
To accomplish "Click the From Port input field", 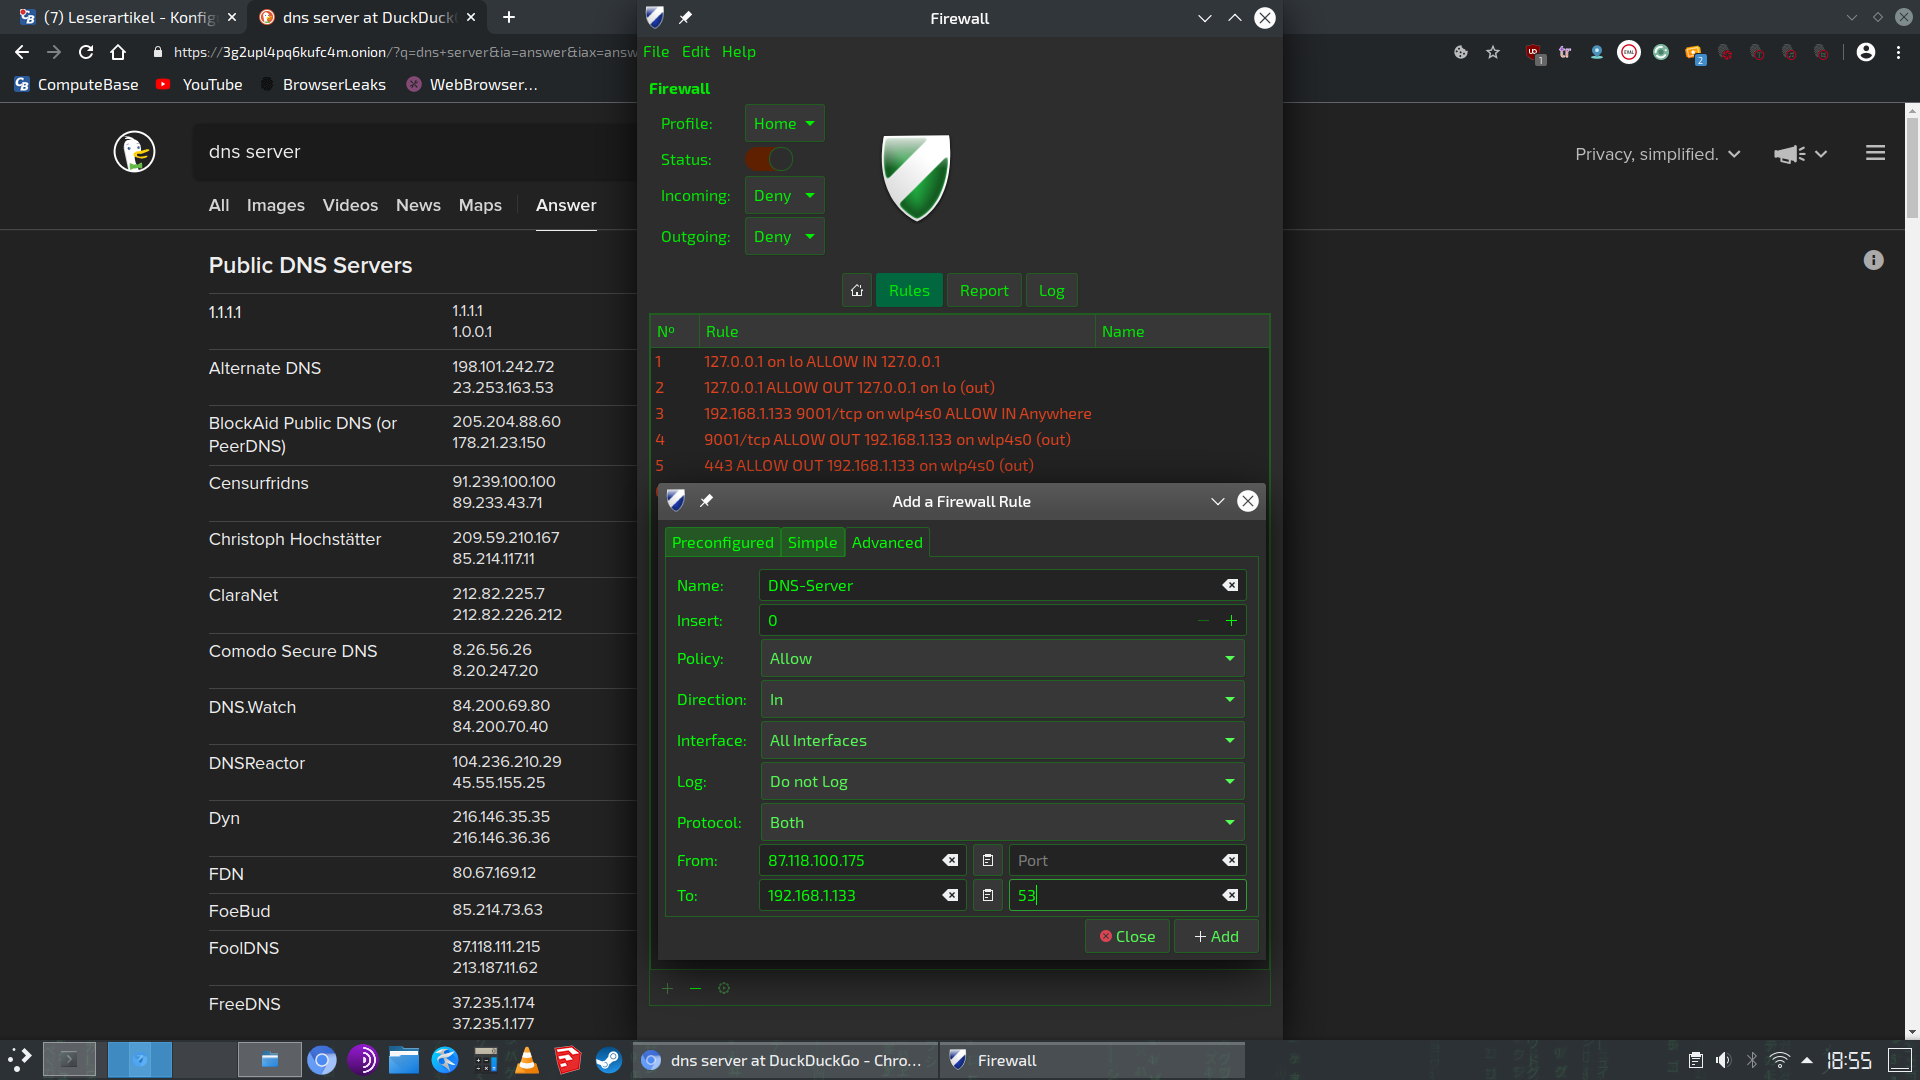I will click(1112, 860).
